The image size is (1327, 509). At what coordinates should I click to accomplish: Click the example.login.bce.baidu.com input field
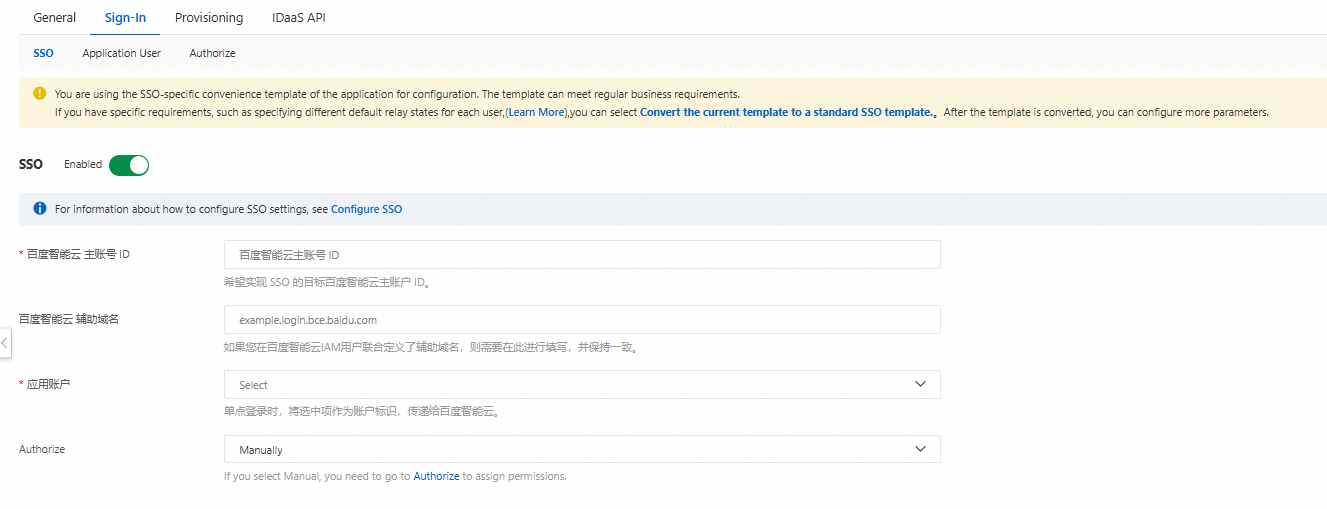pos(582,320)
